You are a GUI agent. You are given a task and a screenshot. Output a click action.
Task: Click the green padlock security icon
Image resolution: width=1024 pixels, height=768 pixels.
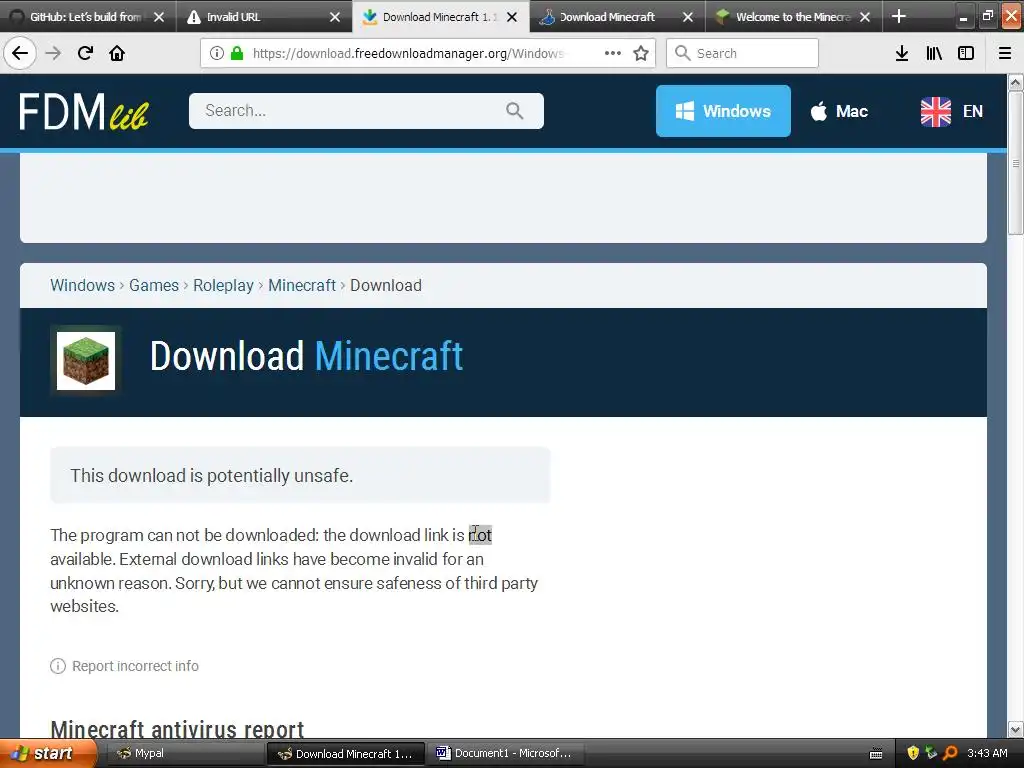pyautogui.click(x=237, y=53)
